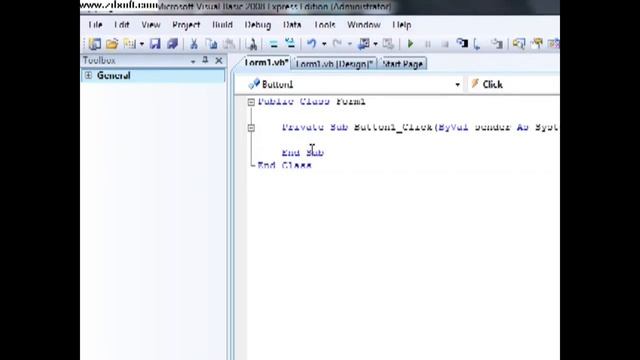Screen dimensions: 640x360
Task: Click the Button1_Click declaration line
Action: tap(420, 127)
